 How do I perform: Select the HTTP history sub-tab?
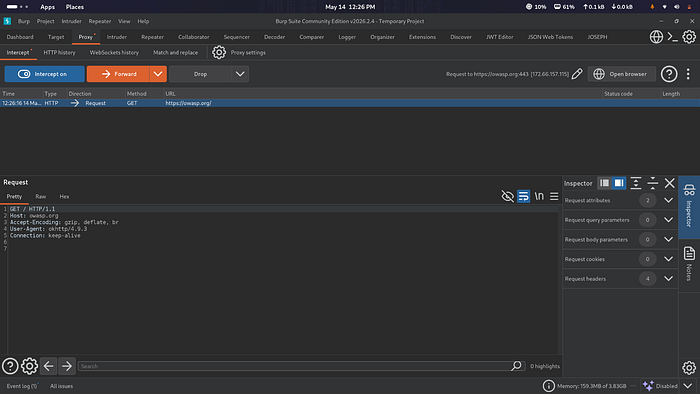coord(59,53)
